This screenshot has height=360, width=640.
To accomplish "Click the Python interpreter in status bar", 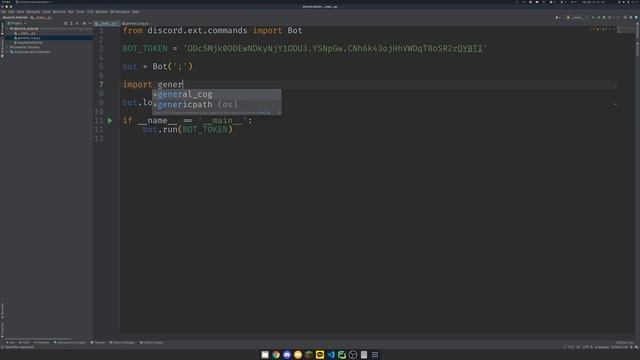I will (619, 347).
